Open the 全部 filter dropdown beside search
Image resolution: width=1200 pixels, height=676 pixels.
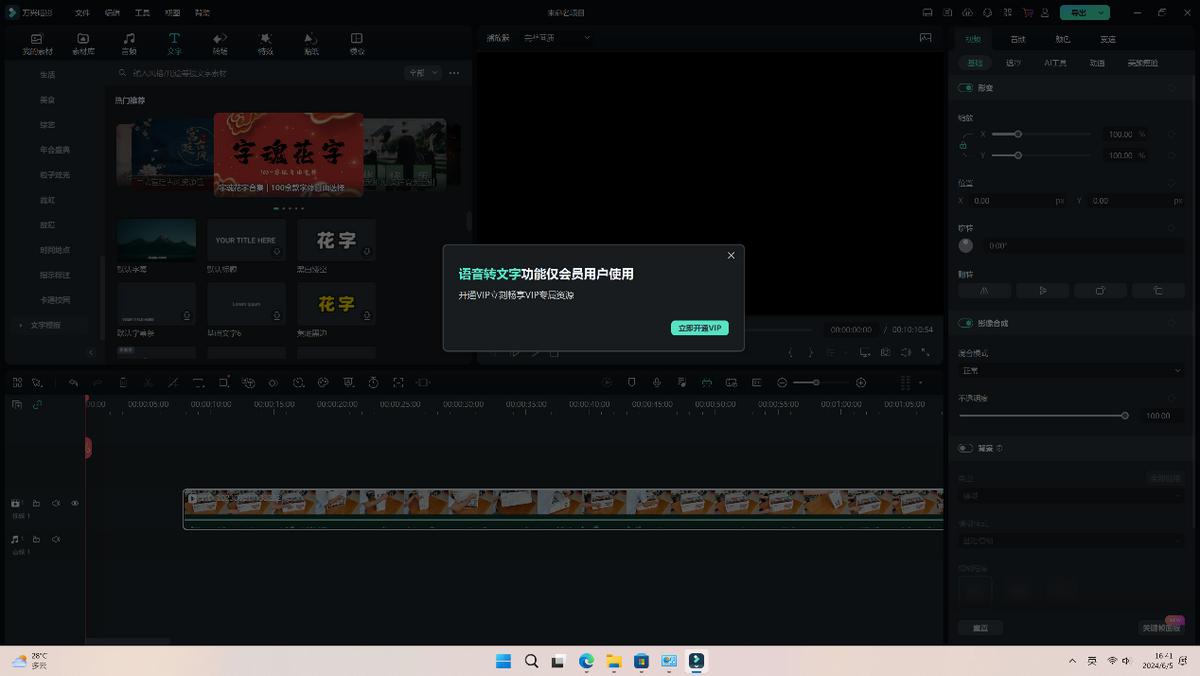point(422,73)
